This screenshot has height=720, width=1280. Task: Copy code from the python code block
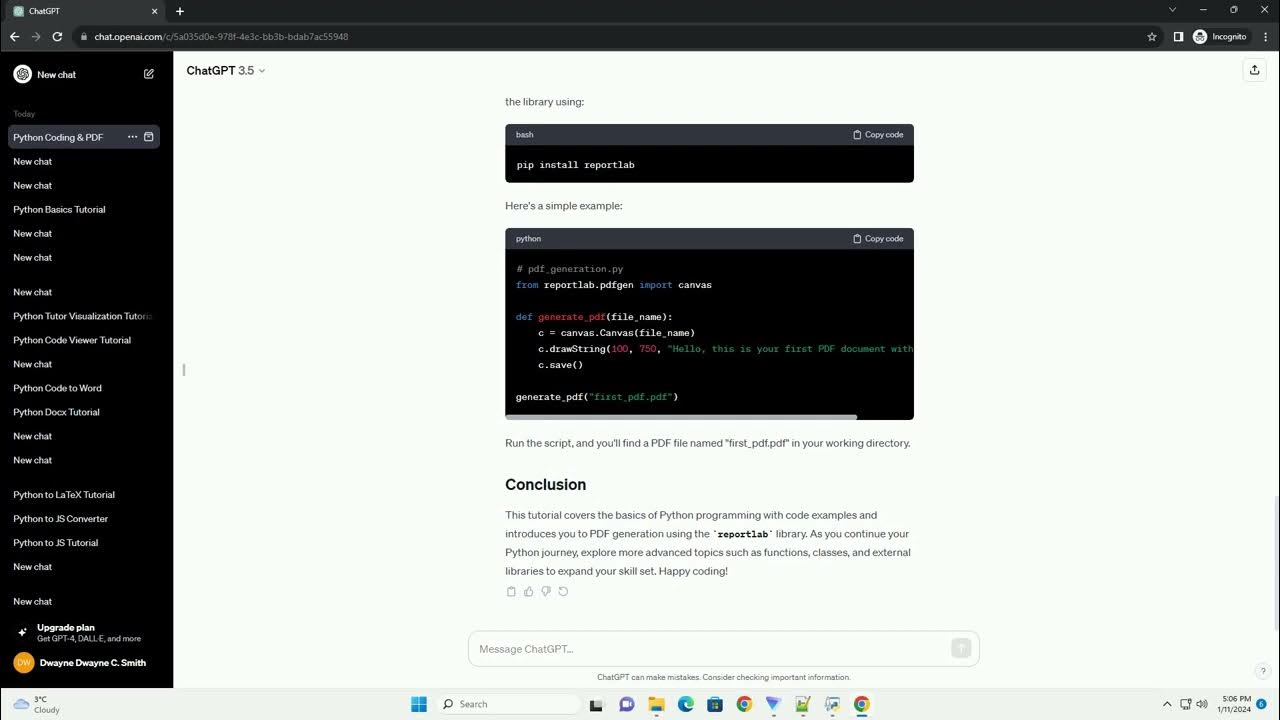(x=878, y=238)
